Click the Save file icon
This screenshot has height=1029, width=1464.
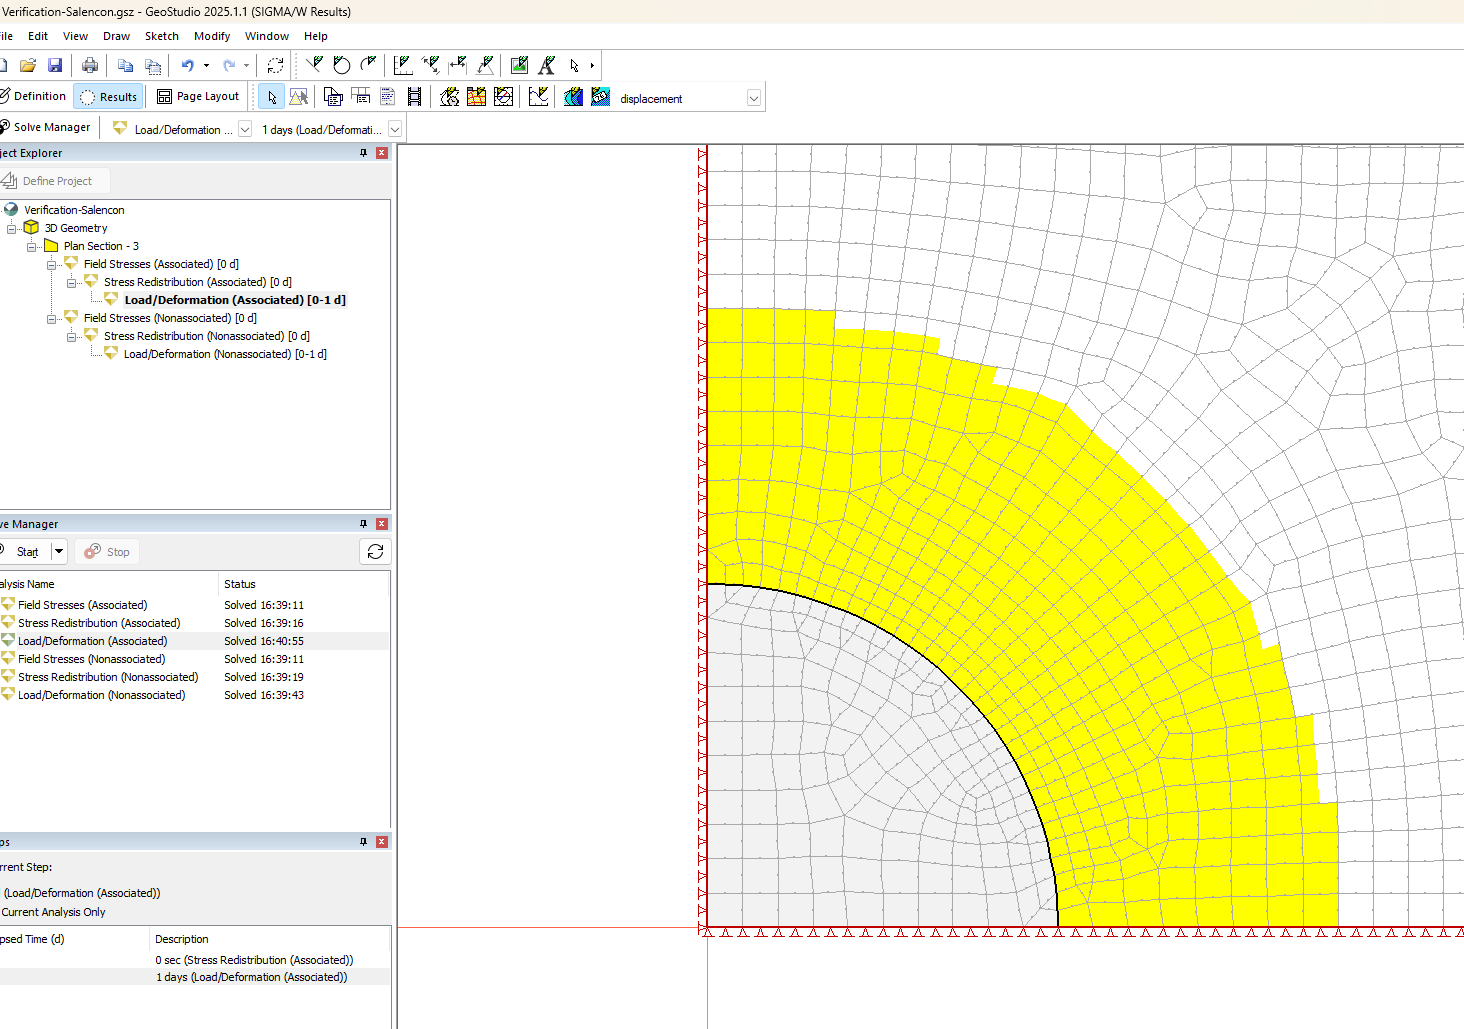click(x=55, y=66)
